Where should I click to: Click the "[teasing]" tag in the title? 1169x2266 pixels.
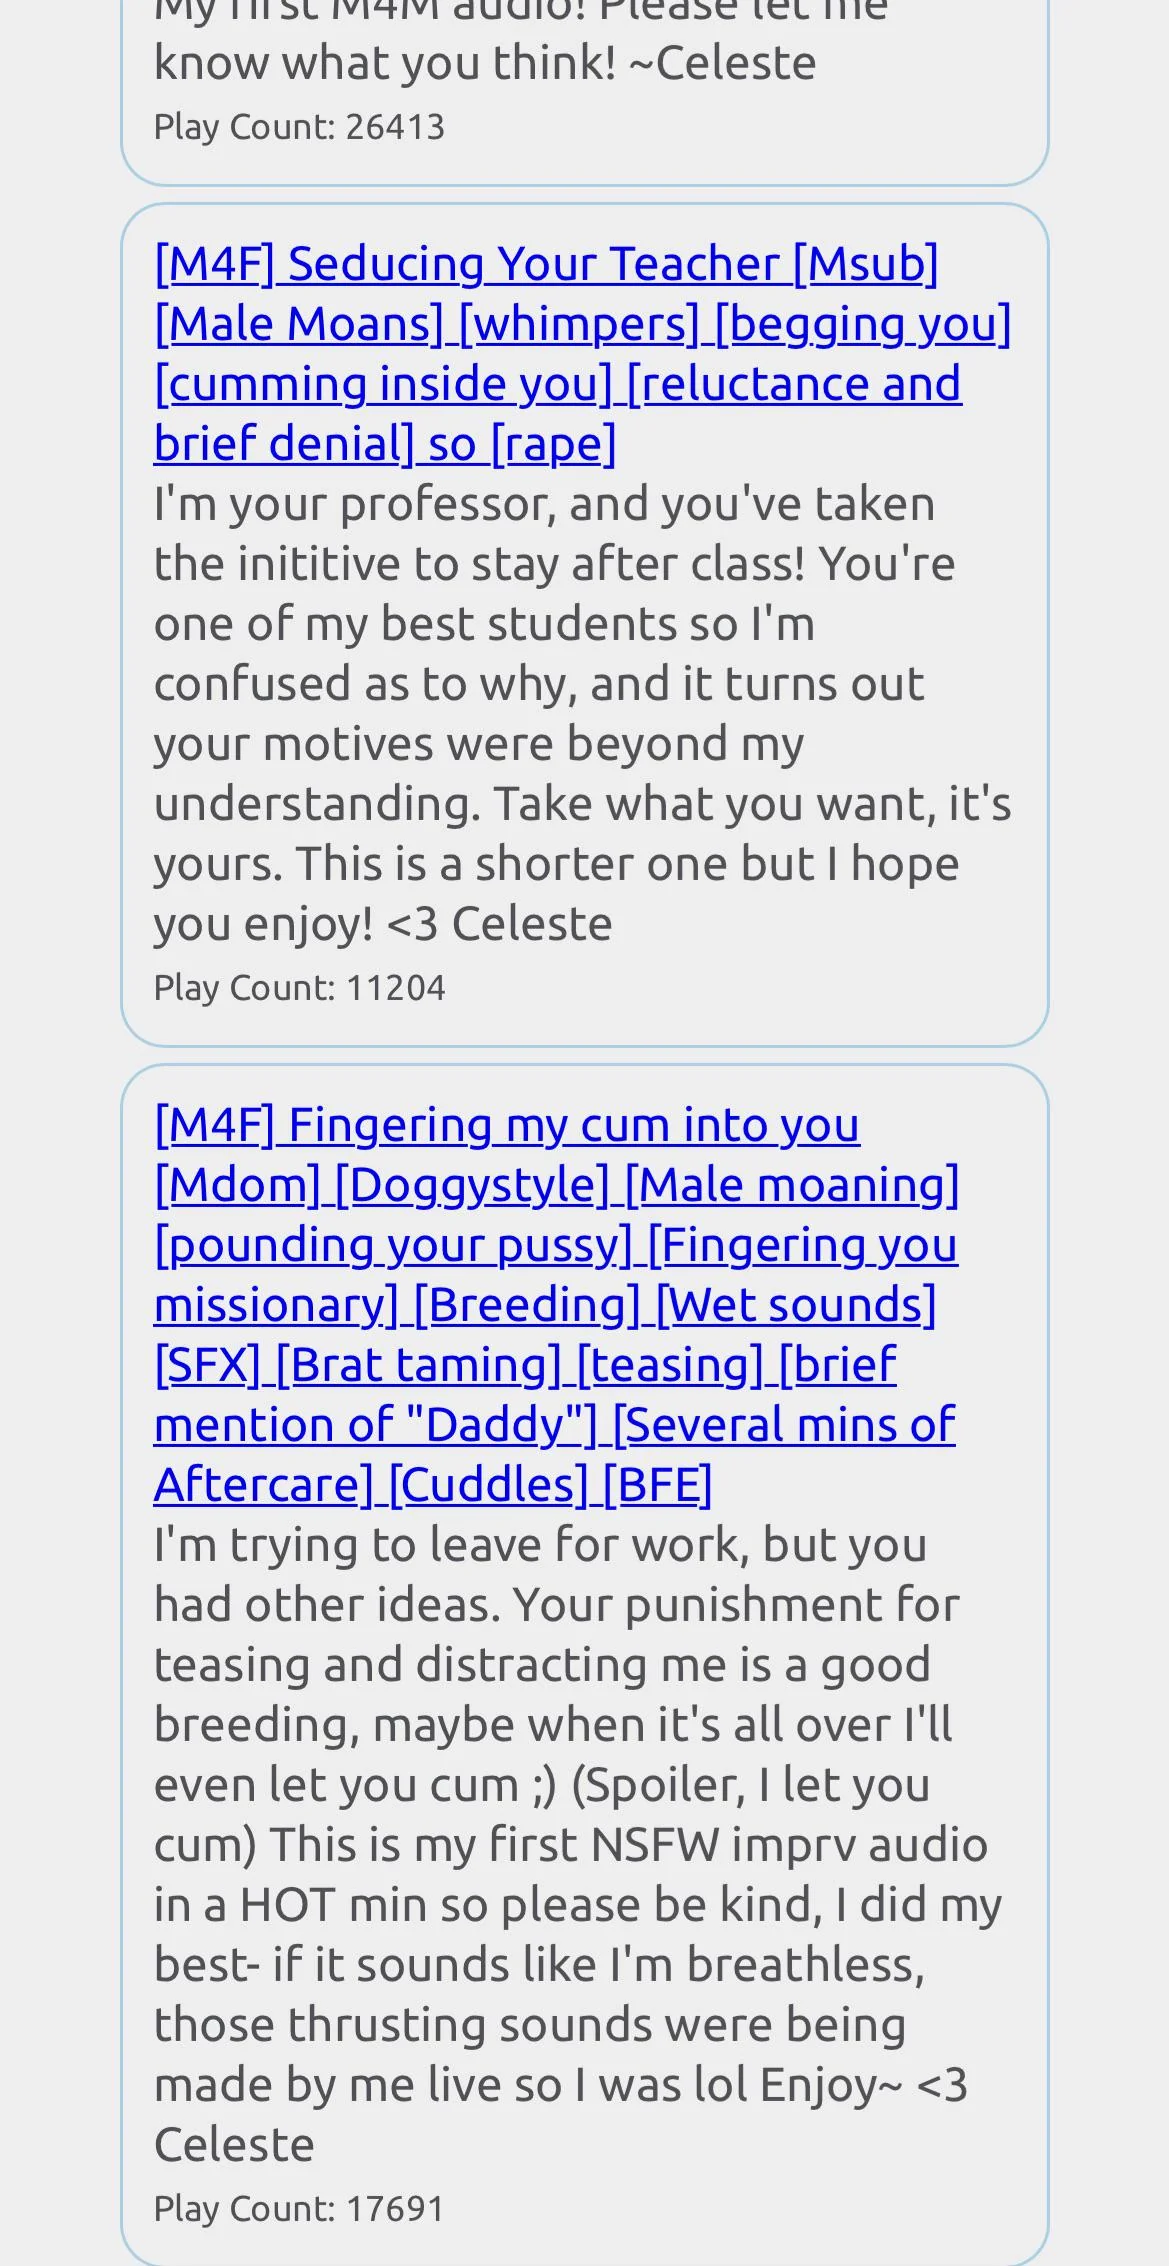coord(670,1366)
